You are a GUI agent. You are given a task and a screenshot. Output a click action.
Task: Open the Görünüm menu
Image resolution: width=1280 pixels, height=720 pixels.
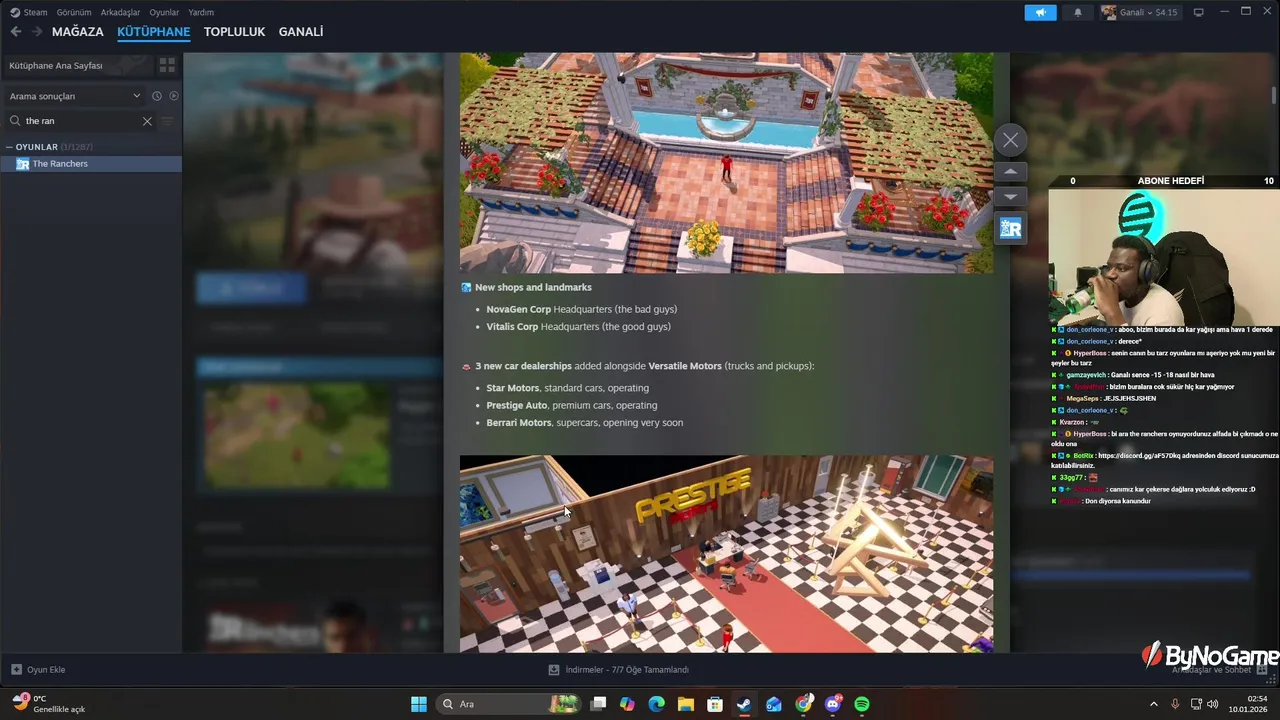tap(74, 12)
